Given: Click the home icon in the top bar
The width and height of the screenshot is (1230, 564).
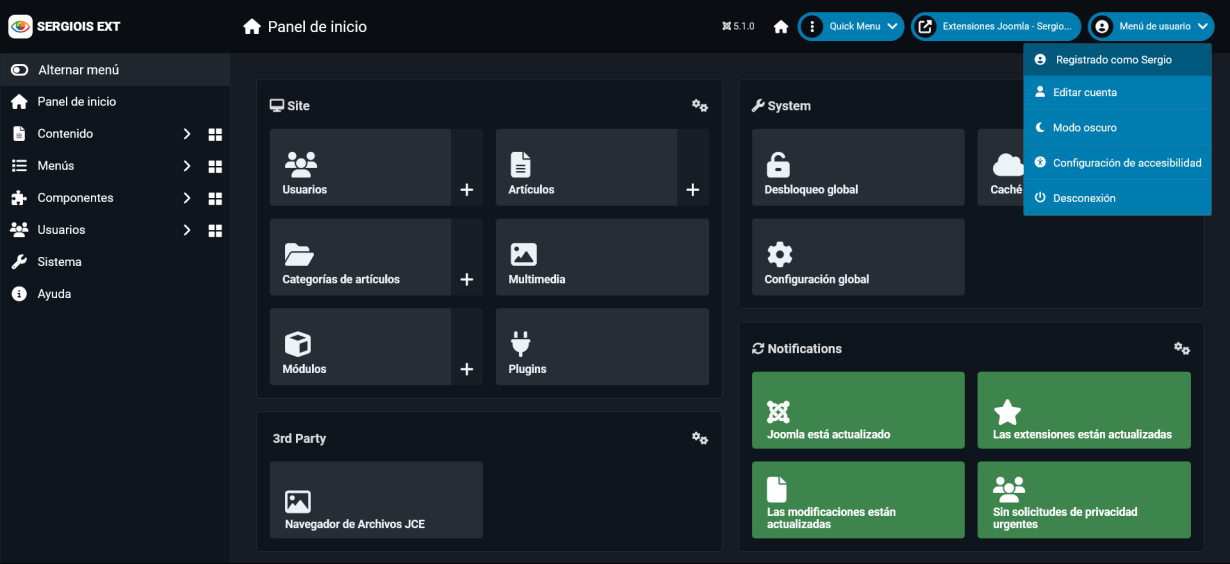Looking at the screenshot, I should pyautogui.click(x=781, y=27).
